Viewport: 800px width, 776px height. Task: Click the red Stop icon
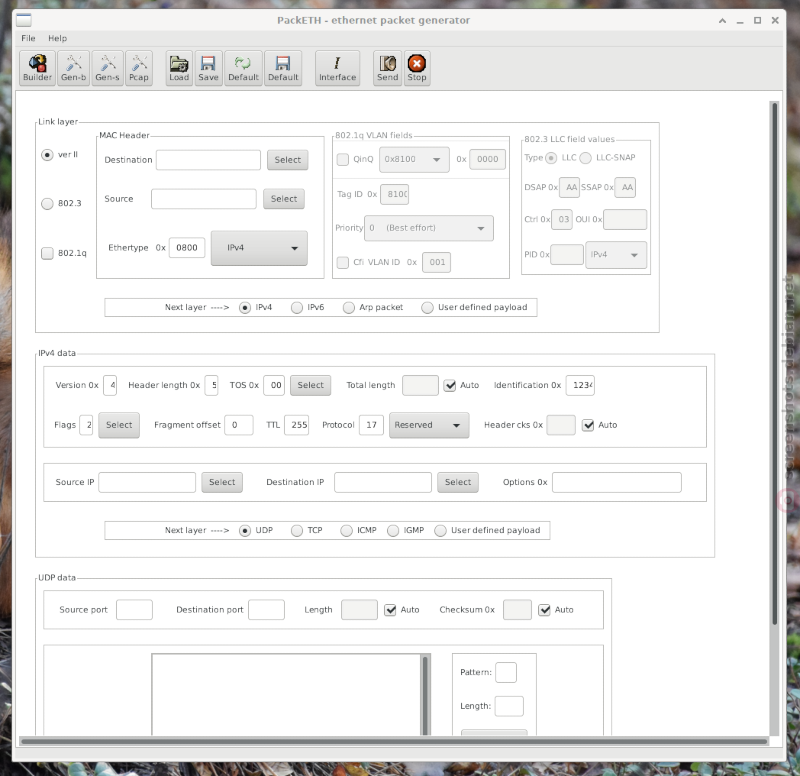pos(417,68)
